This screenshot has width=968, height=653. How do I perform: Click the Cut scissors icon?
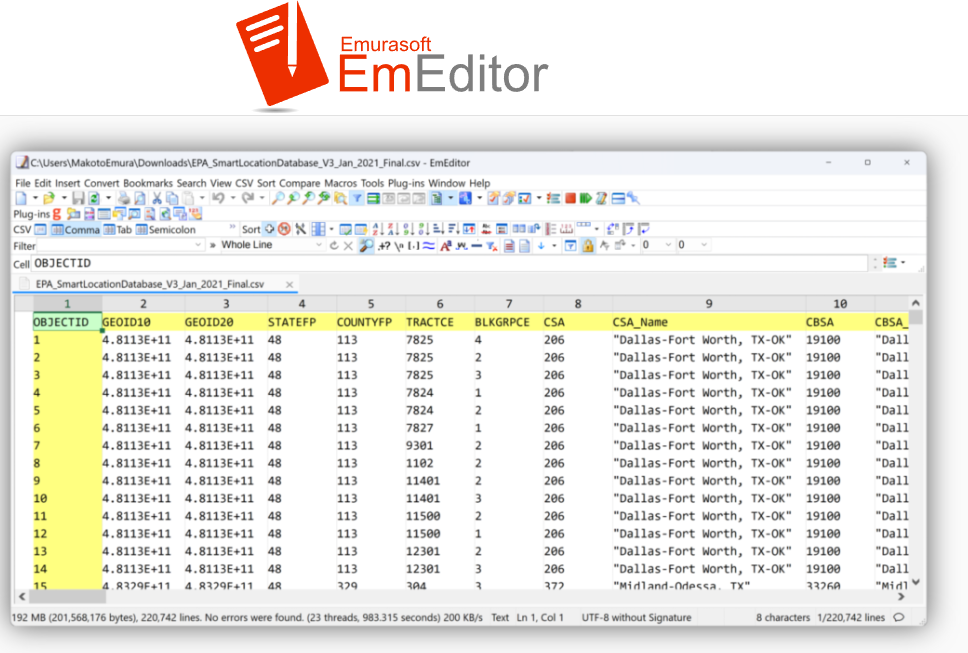point(157,198)
